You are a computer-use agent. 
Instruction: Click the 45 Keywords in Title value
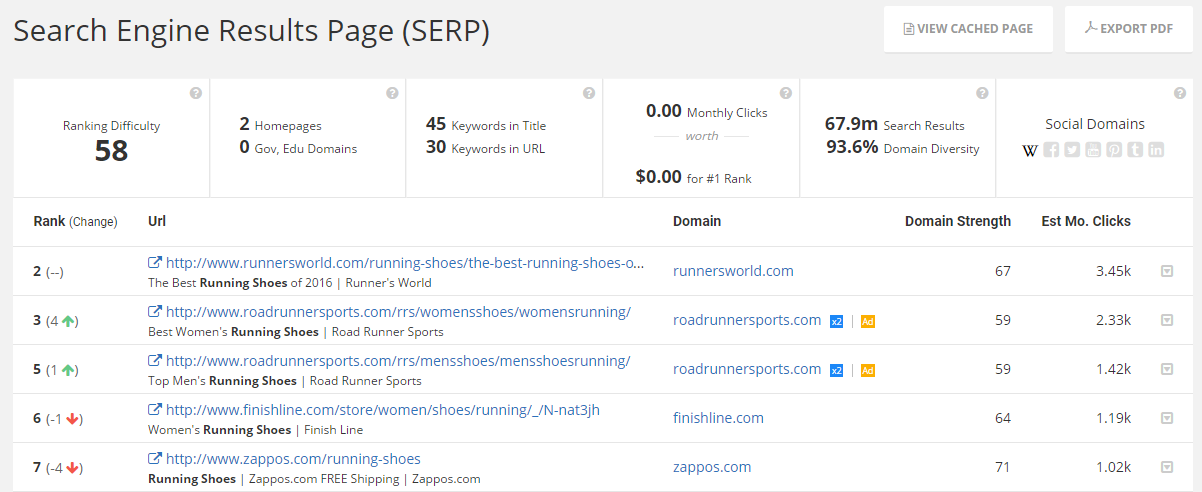[x=436, y=124]
